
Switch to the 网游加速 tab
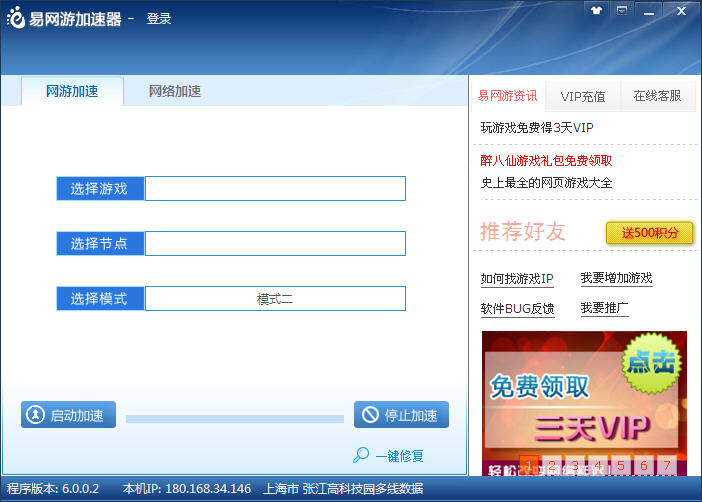(x=72, y=91)
